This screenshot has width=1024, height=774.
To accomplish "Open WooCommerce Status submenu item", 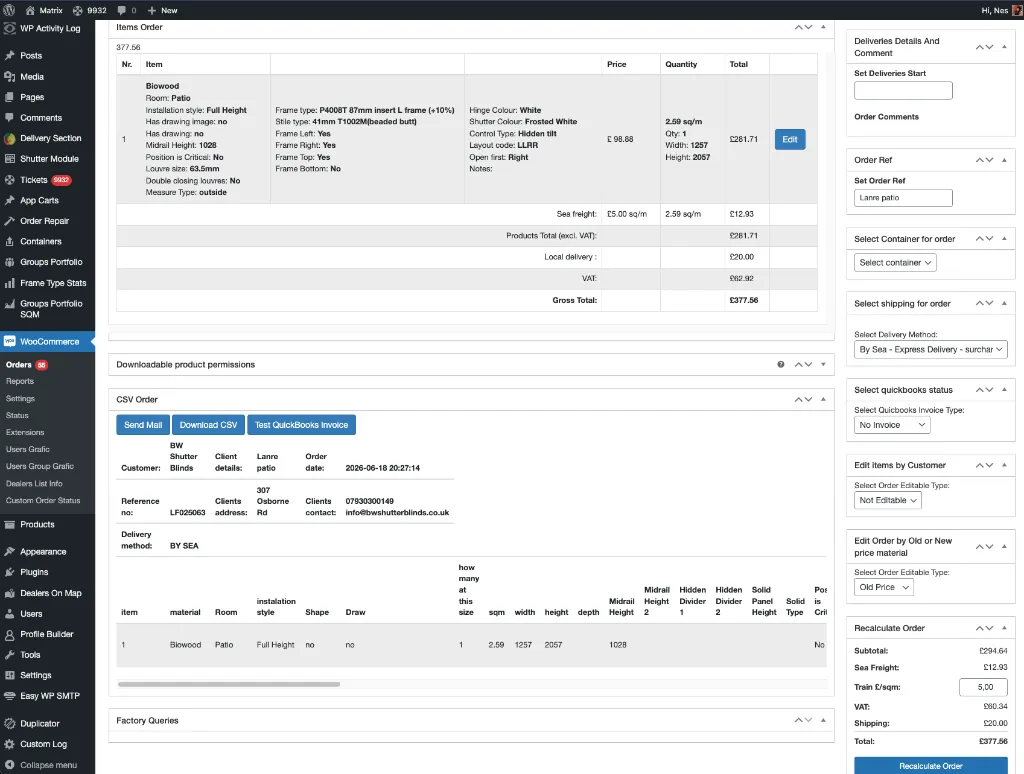I will (17, 415).
